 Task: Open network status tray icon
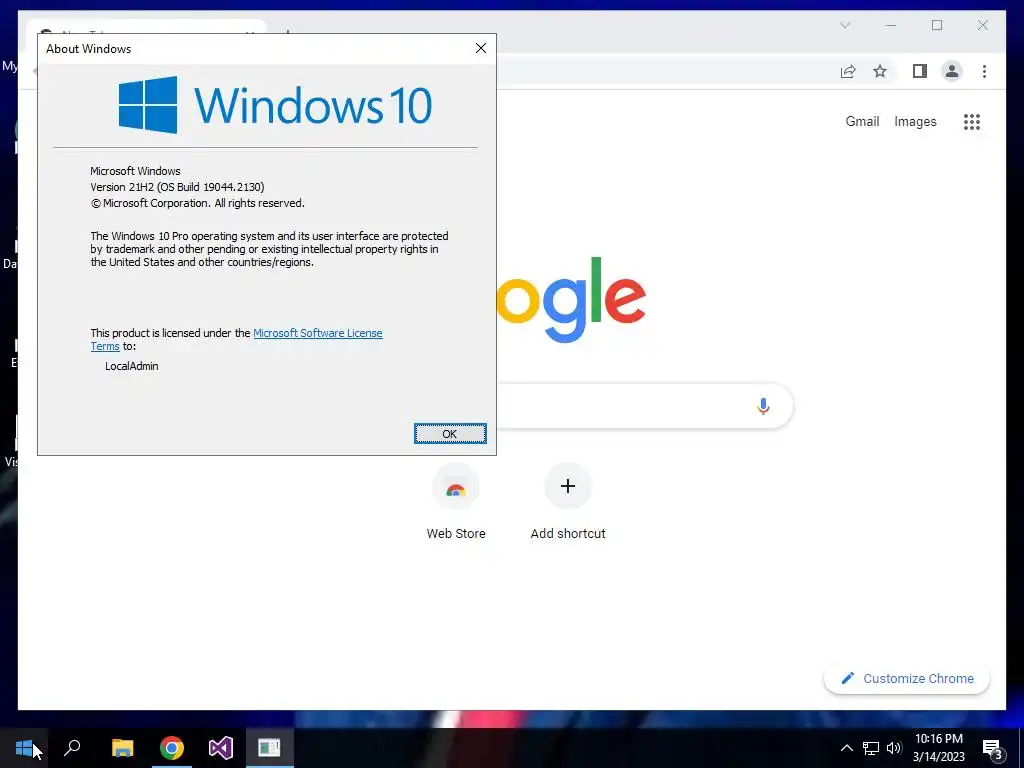point(871,748)
